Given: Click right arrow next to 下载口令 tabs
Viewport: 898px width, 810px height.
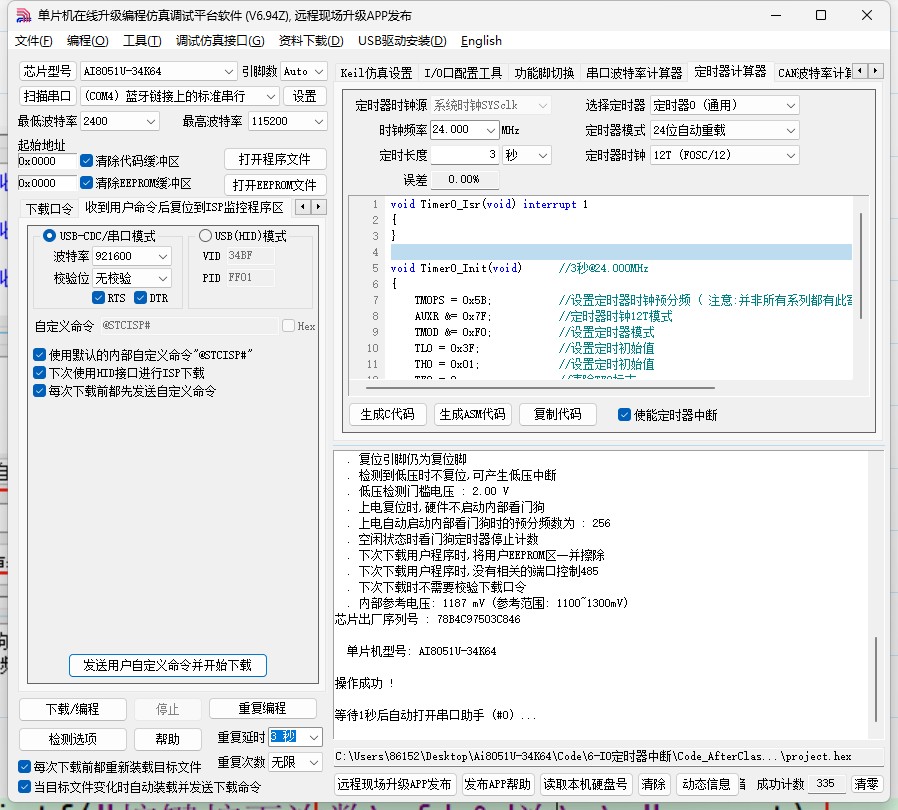Looking at the screenshot, I should [x=318, y=207].
